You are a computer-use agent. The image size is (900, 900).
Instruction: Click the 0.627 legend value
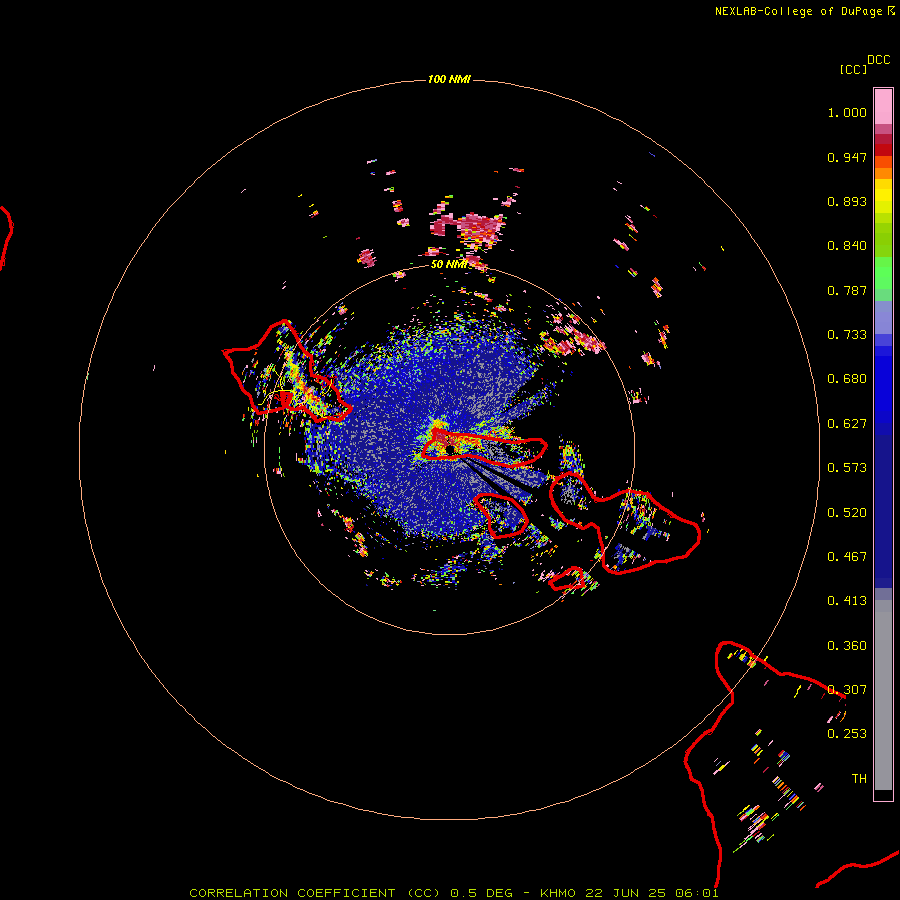point(847,424)
